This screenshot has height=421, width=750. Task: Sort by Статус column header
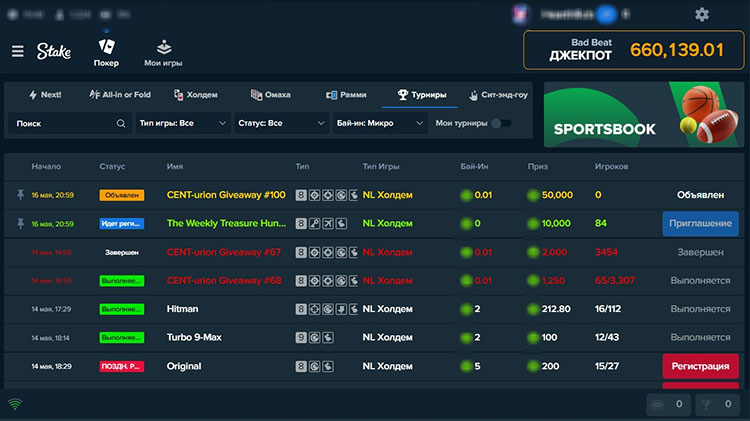coord(112,166)
